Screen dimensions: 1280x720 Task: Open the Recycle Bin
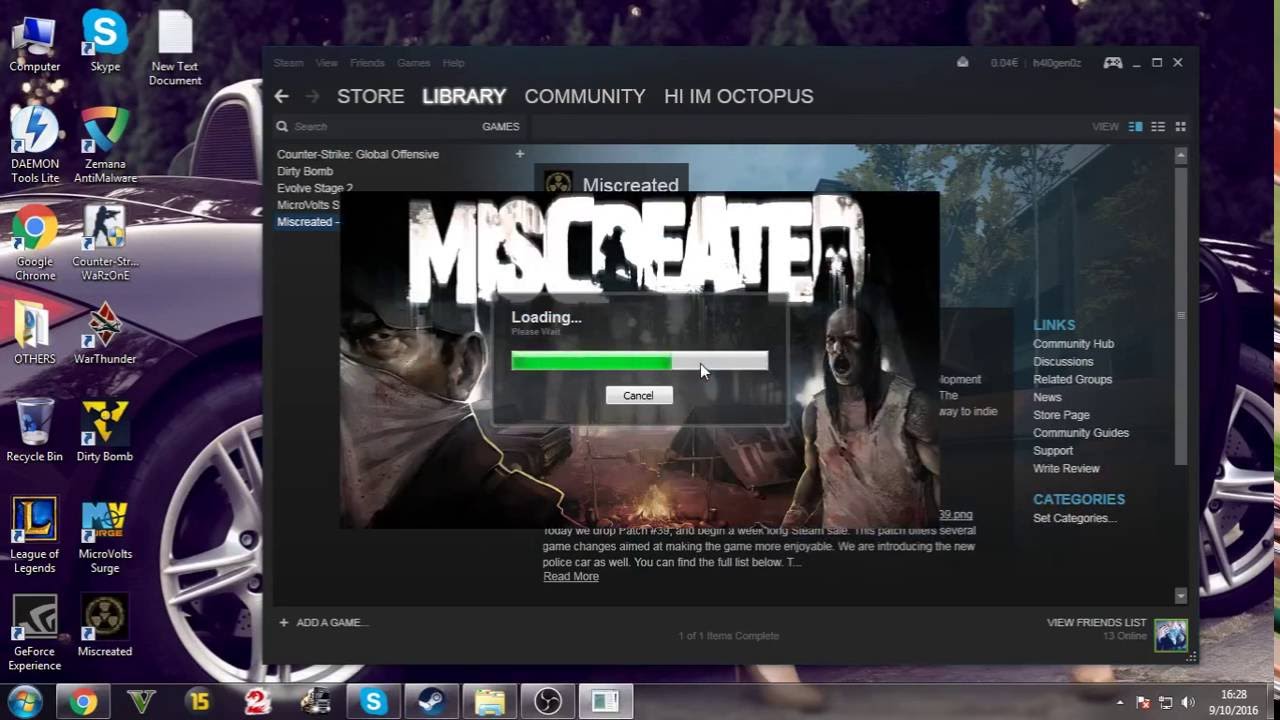[35, 432]
